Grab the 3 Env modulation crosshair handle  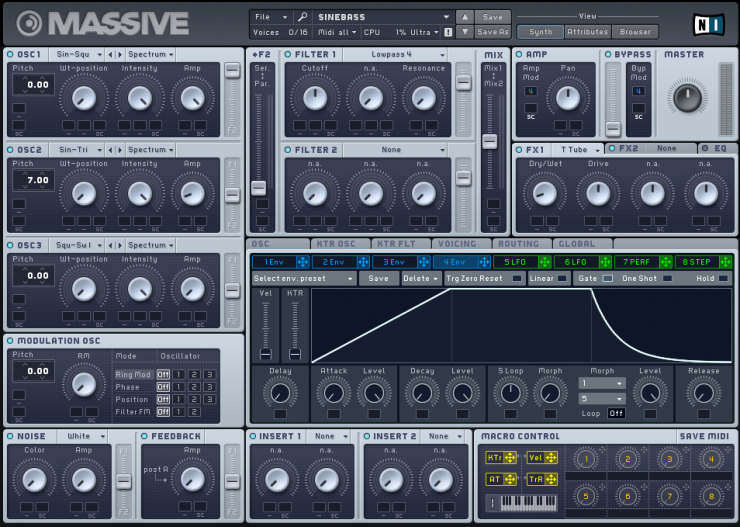423,262
